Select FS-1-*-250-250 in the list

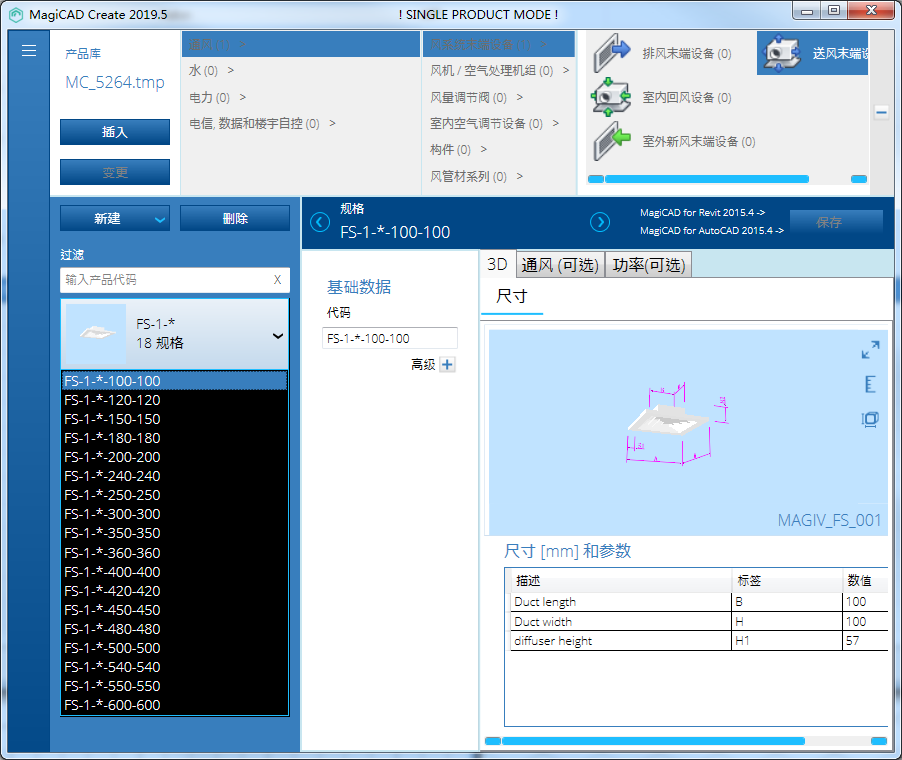pyautogui.click(x=174, y=495)
